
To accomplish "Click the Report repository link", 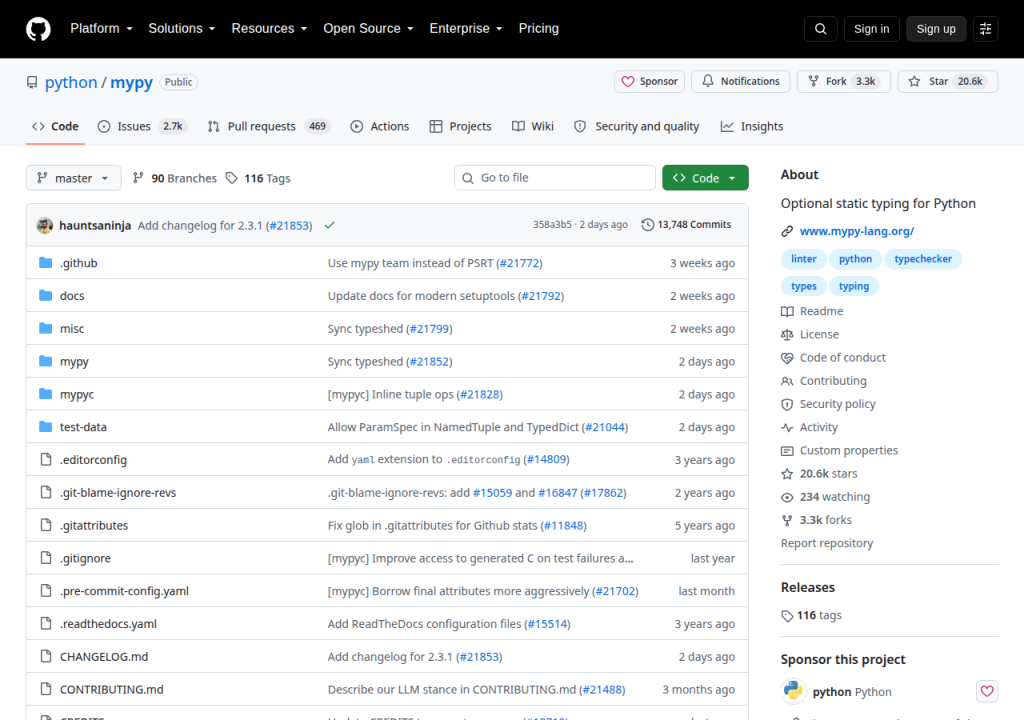I will (827, 544).
